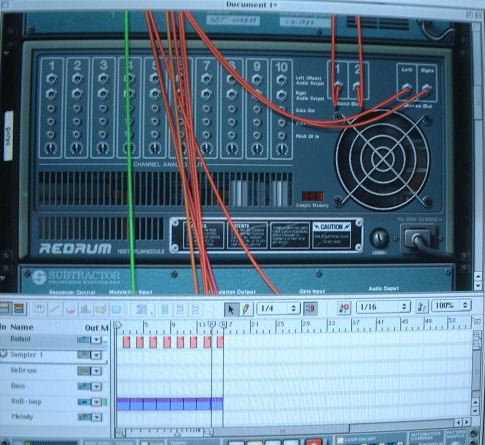Click the Out column header in track list
Viewport: 485px width, 445px height.
(92, 328)
